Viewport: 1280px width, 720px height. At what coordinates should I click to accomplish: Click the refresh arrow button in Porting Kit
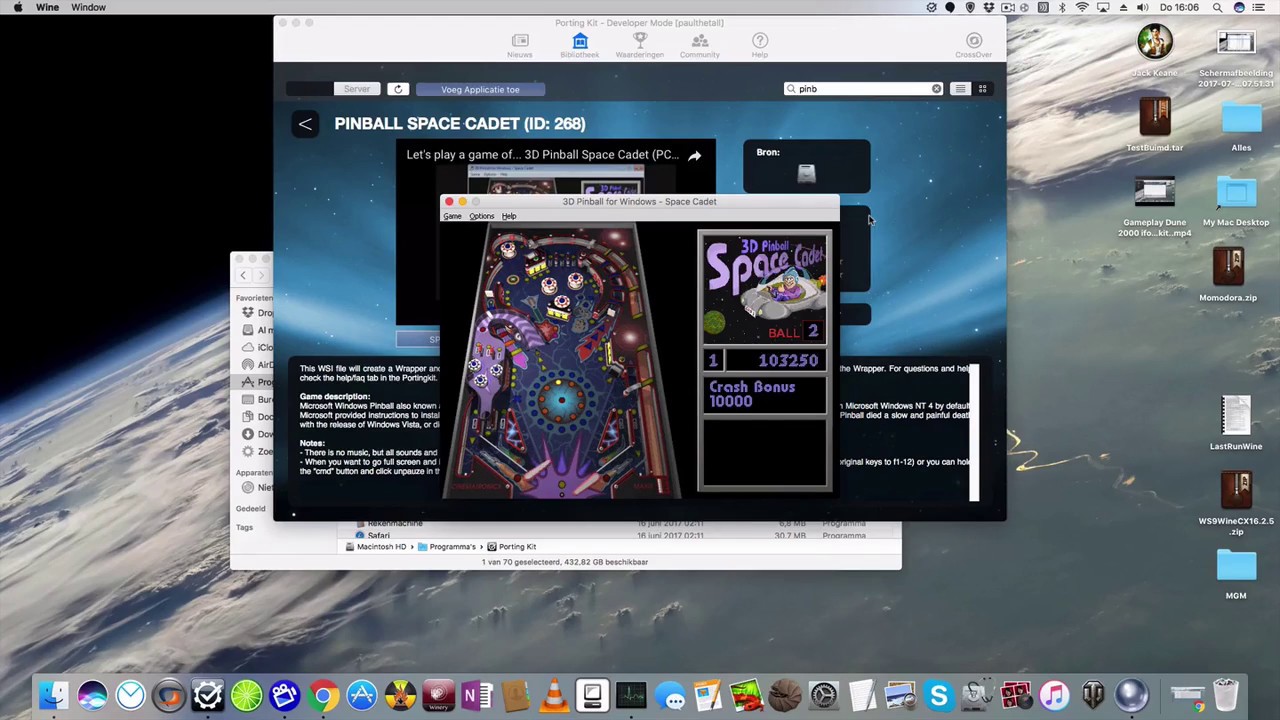pos(398,89)
